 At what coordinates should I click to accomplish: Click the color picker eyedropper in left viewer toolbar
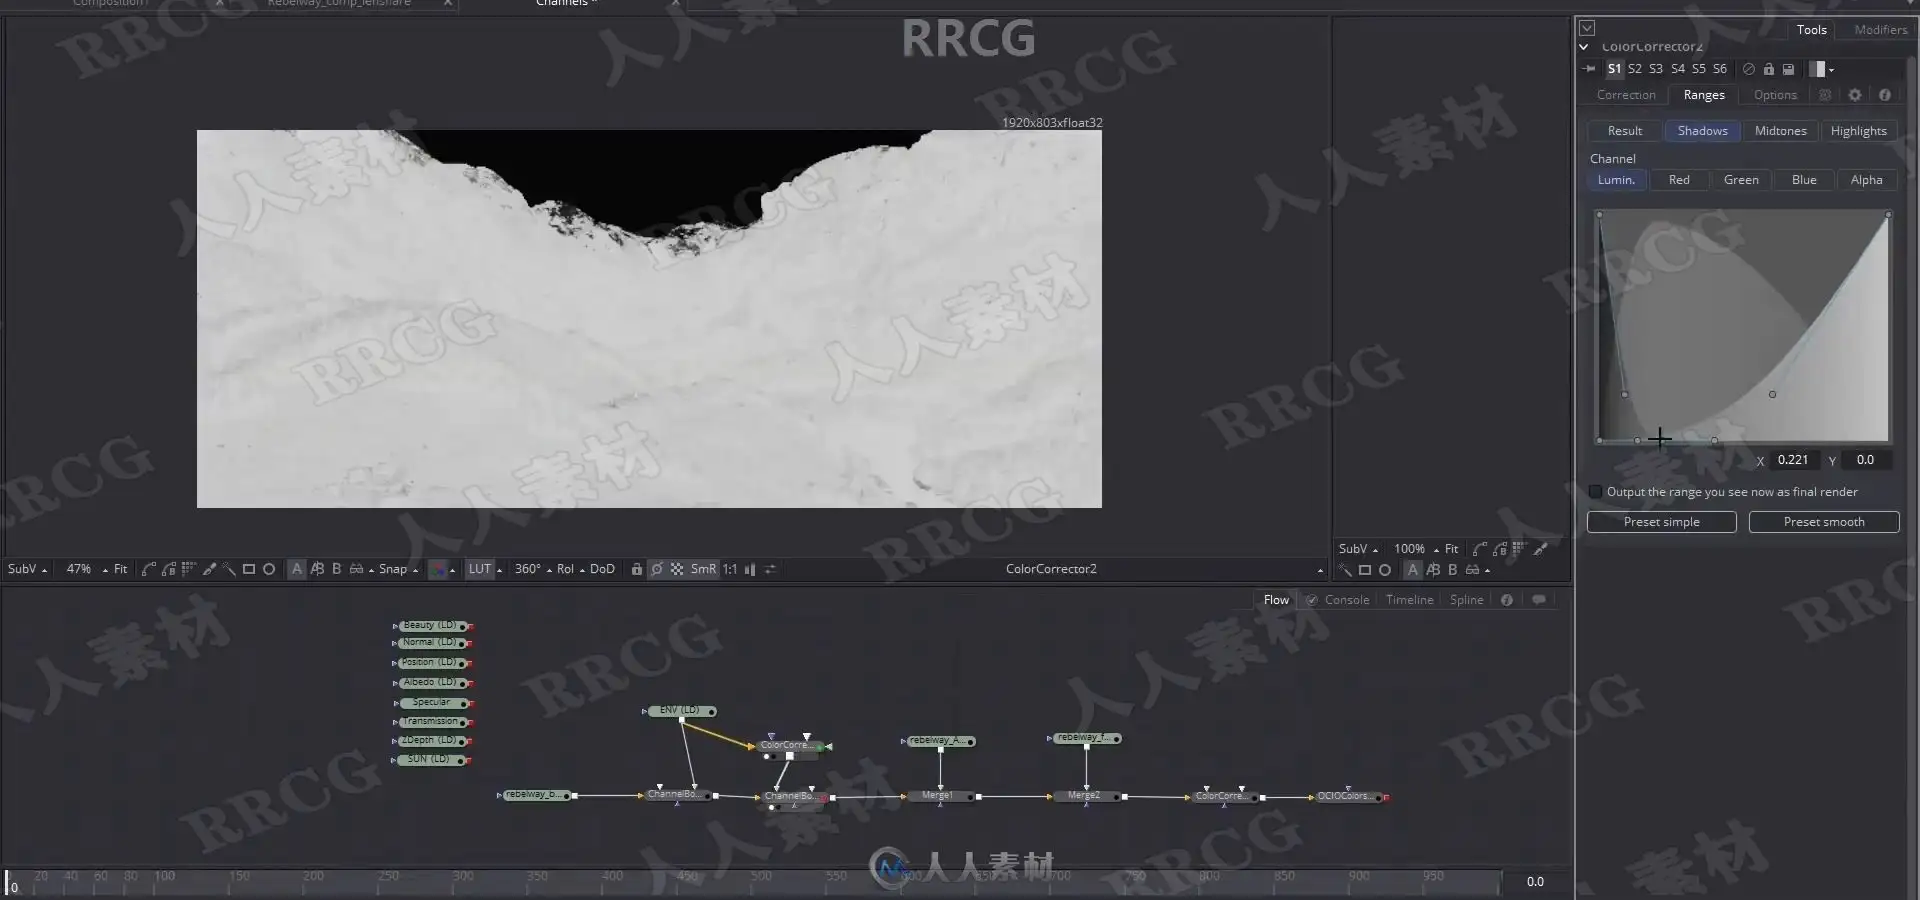pos(209,569)
